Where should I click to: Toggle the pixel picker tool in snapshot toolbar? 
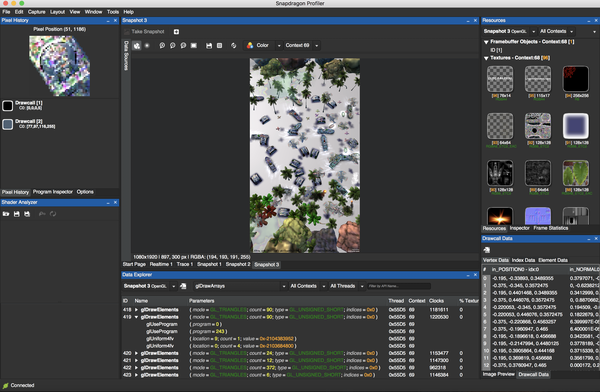coord(137,46)
